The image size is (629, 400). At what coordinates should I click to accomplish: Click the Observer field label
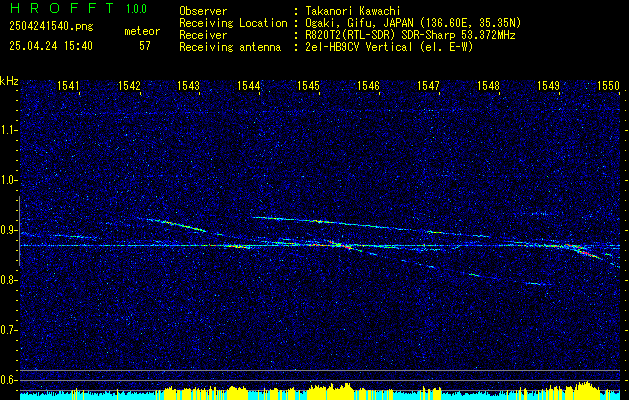coord(203,11)
